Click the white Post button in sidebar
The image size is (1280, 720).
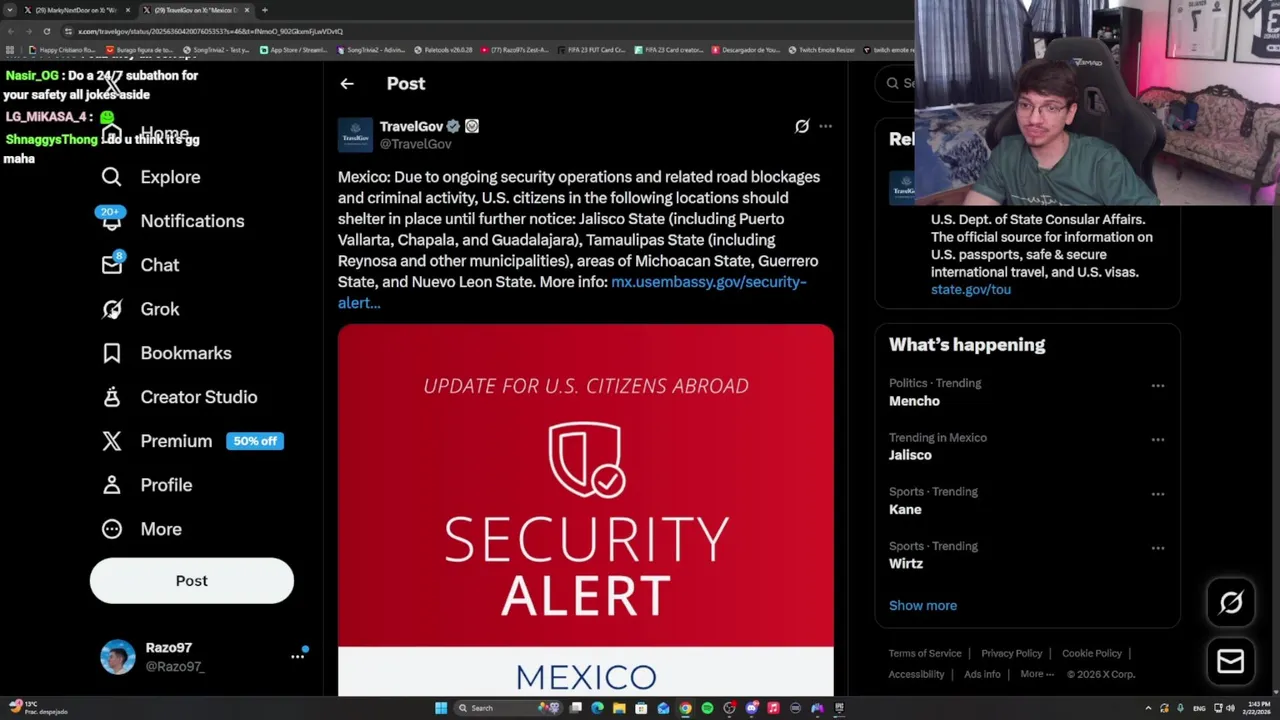coord(192,581)
